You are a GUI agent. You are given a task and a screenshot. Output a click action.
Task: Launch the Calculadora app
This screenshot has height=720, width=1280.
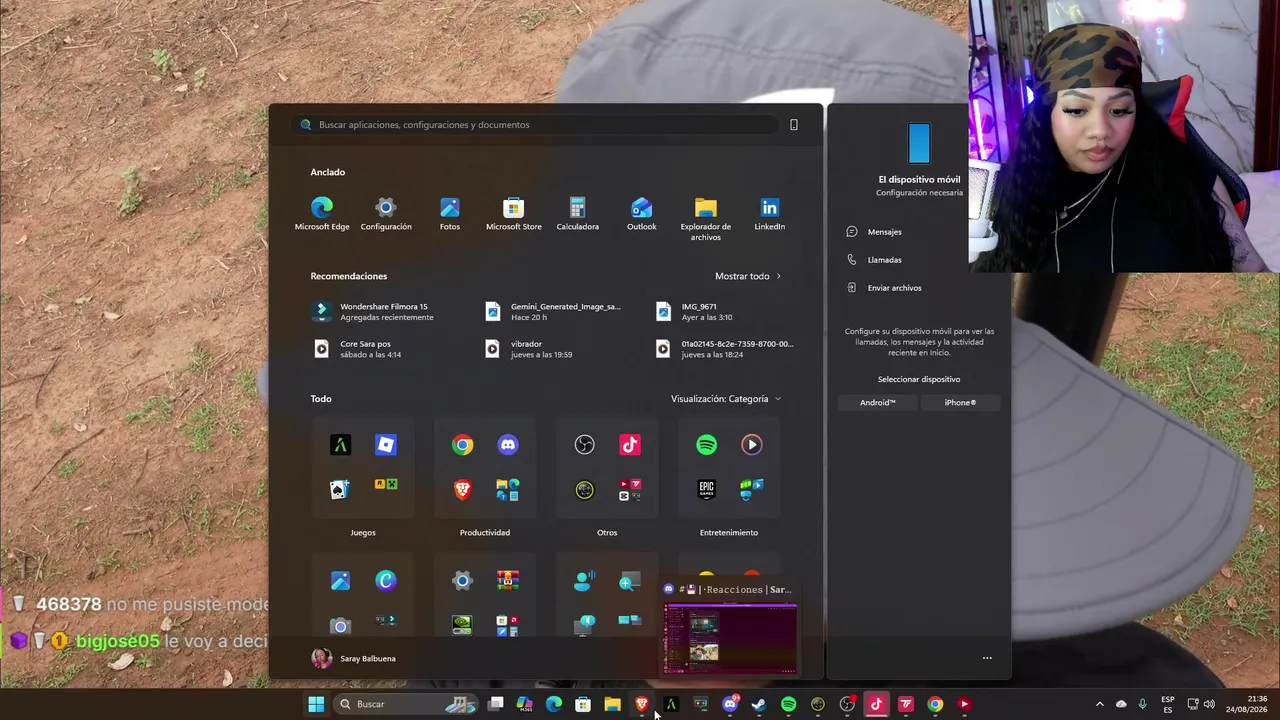(578, 214)
